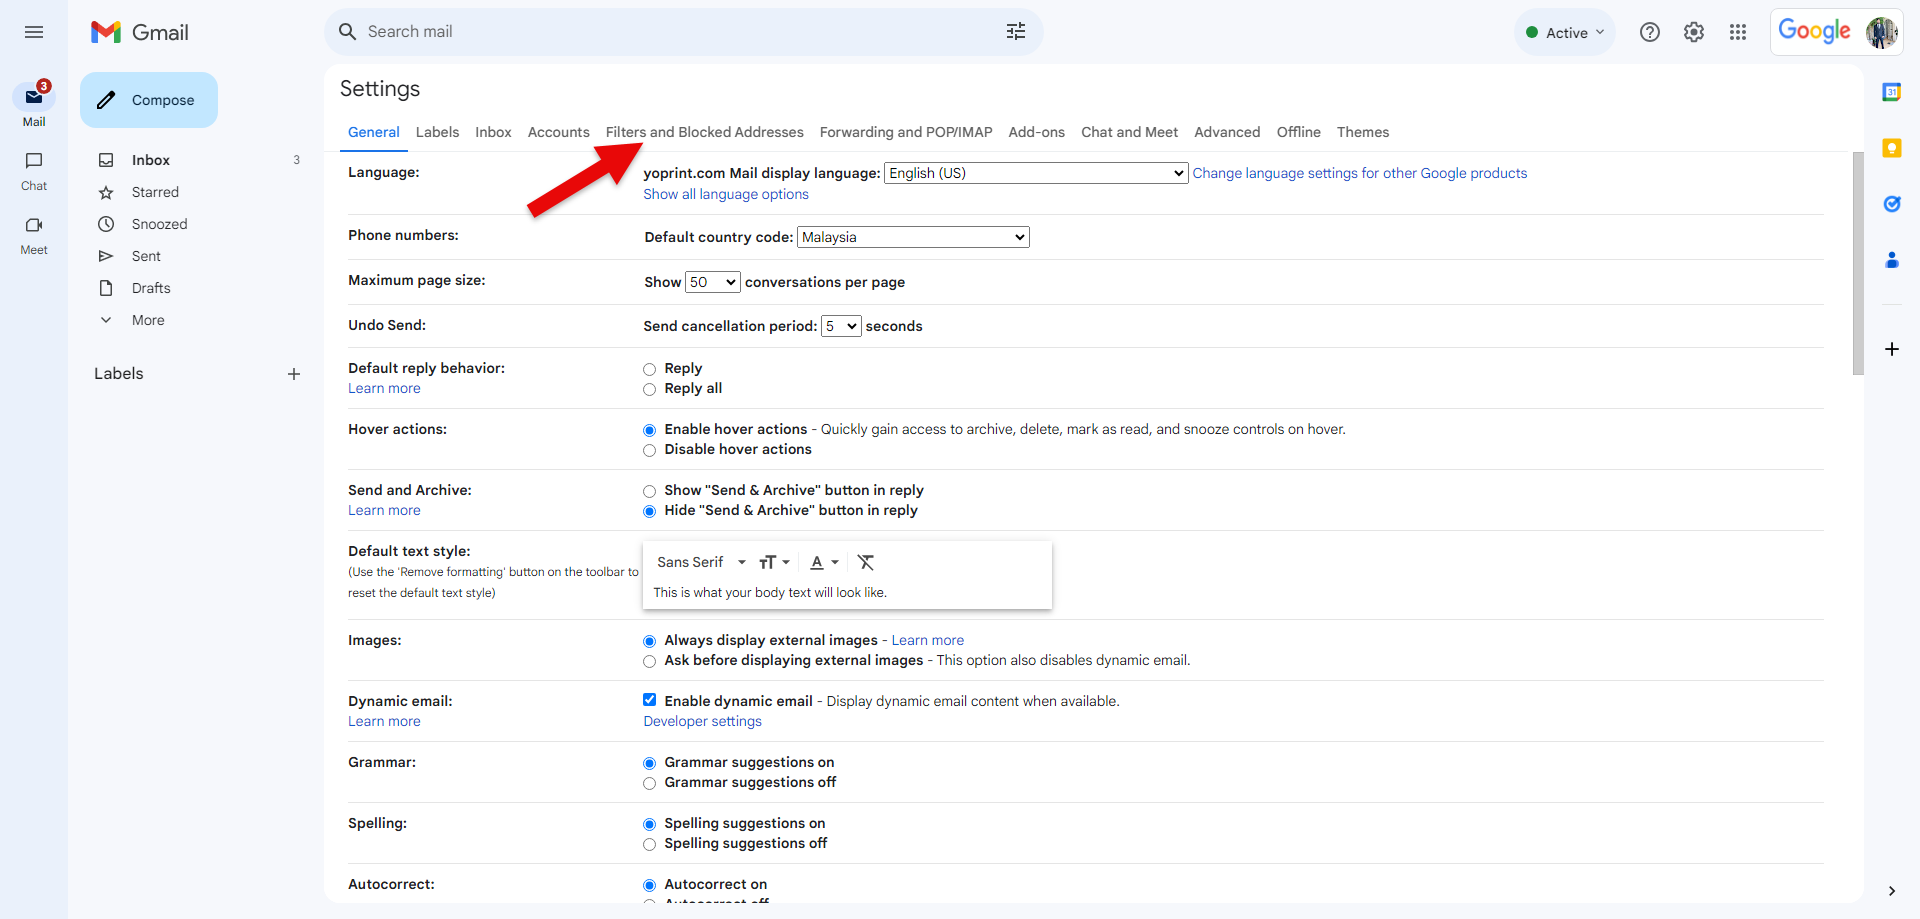Switch to Forwarding and POP/IMAP tab
This screenshot has width=1920, height=919.
(x=906, y=132)
